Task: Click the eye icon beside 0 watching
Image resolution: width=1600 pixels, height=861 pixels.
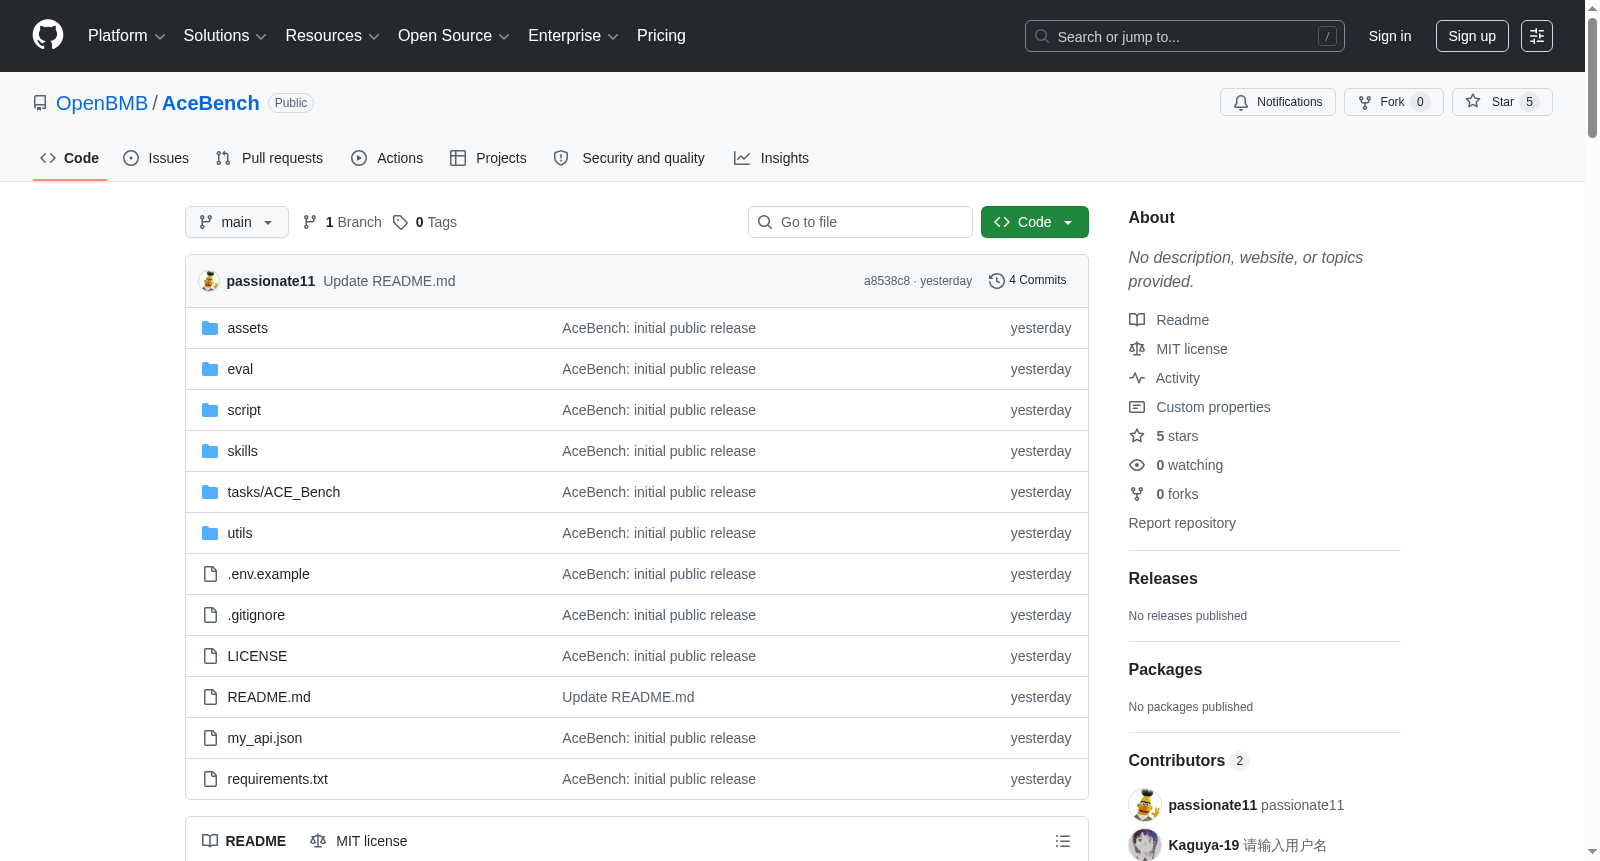Action: point(1137,465)
